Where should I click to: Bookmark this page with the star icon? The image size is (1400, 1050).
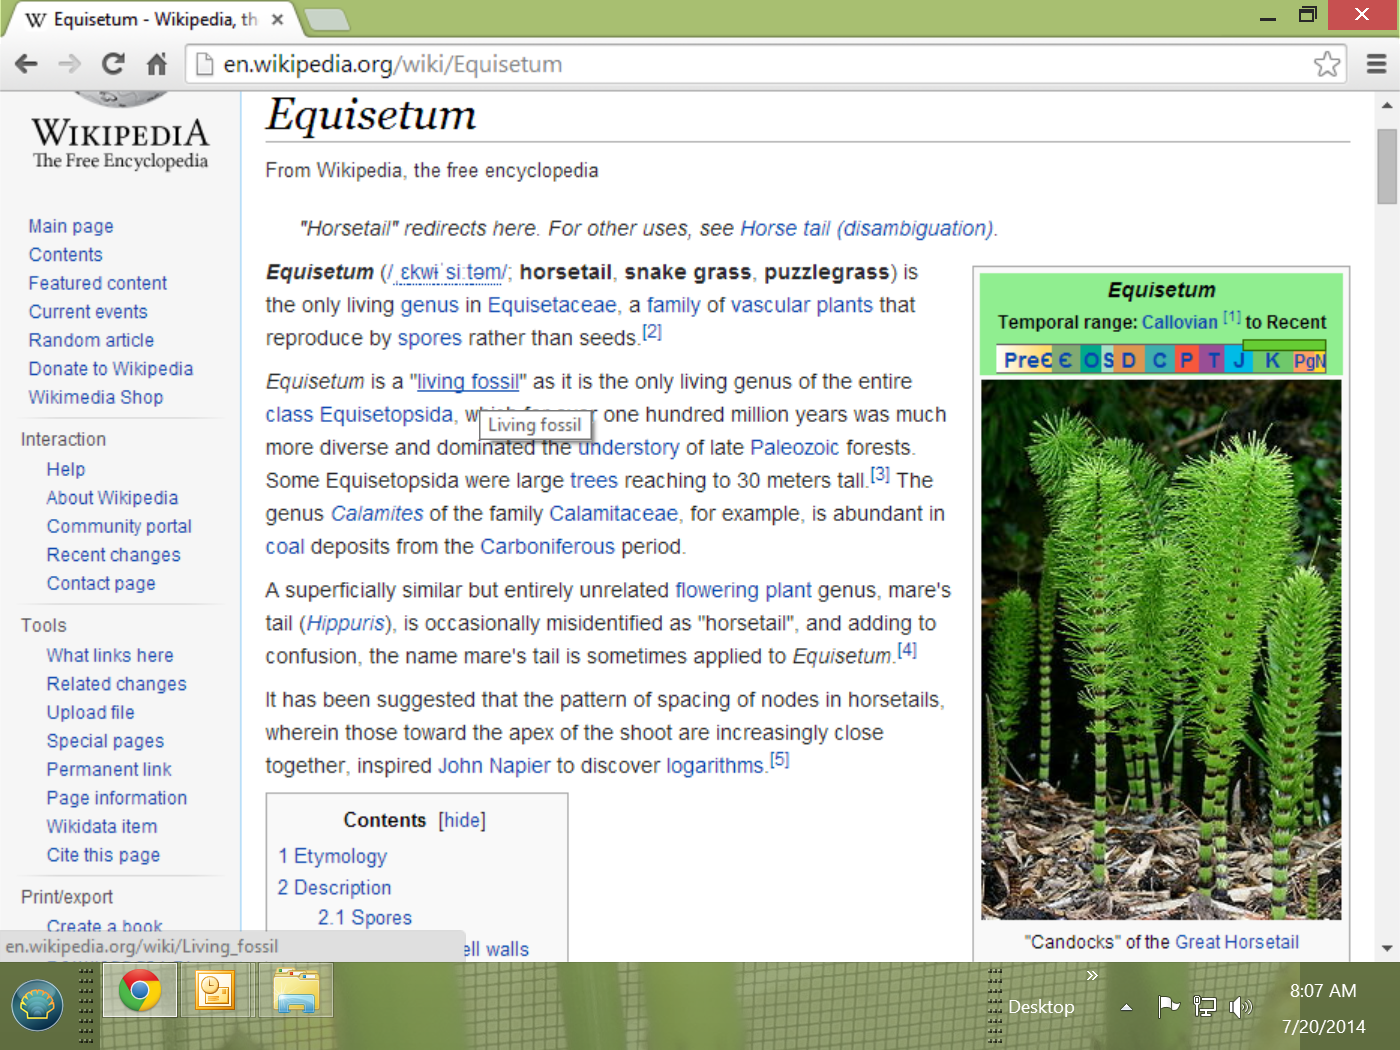(1327, 64)
